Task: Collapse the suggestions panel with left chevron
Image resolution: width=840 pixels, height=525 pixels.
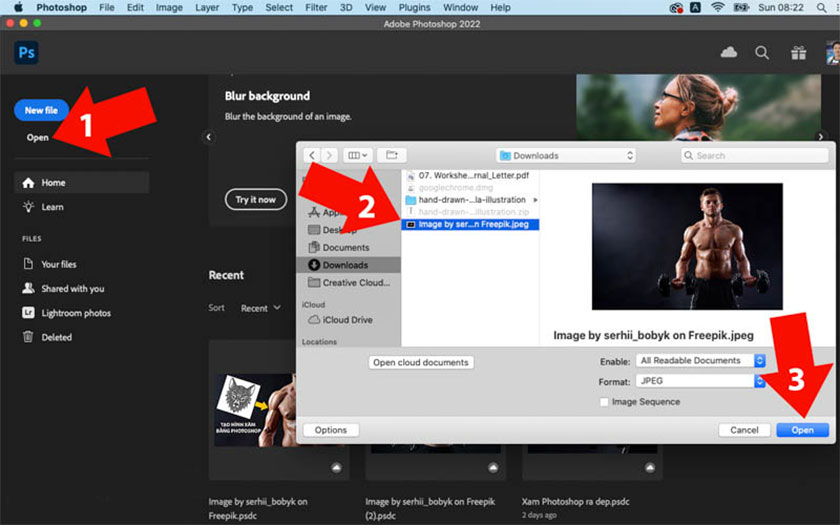Action: 209,137
